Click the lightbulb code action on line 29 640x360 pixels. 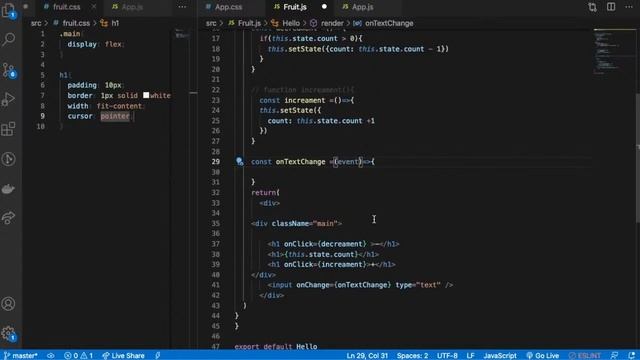click(240, 162)
